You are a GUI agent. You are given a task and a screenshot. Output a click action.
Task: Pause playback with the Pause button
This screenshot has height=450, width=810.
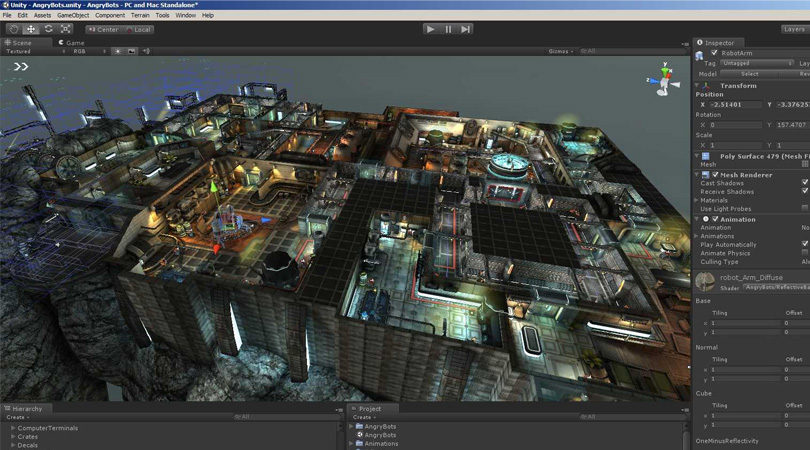point(448,29)
